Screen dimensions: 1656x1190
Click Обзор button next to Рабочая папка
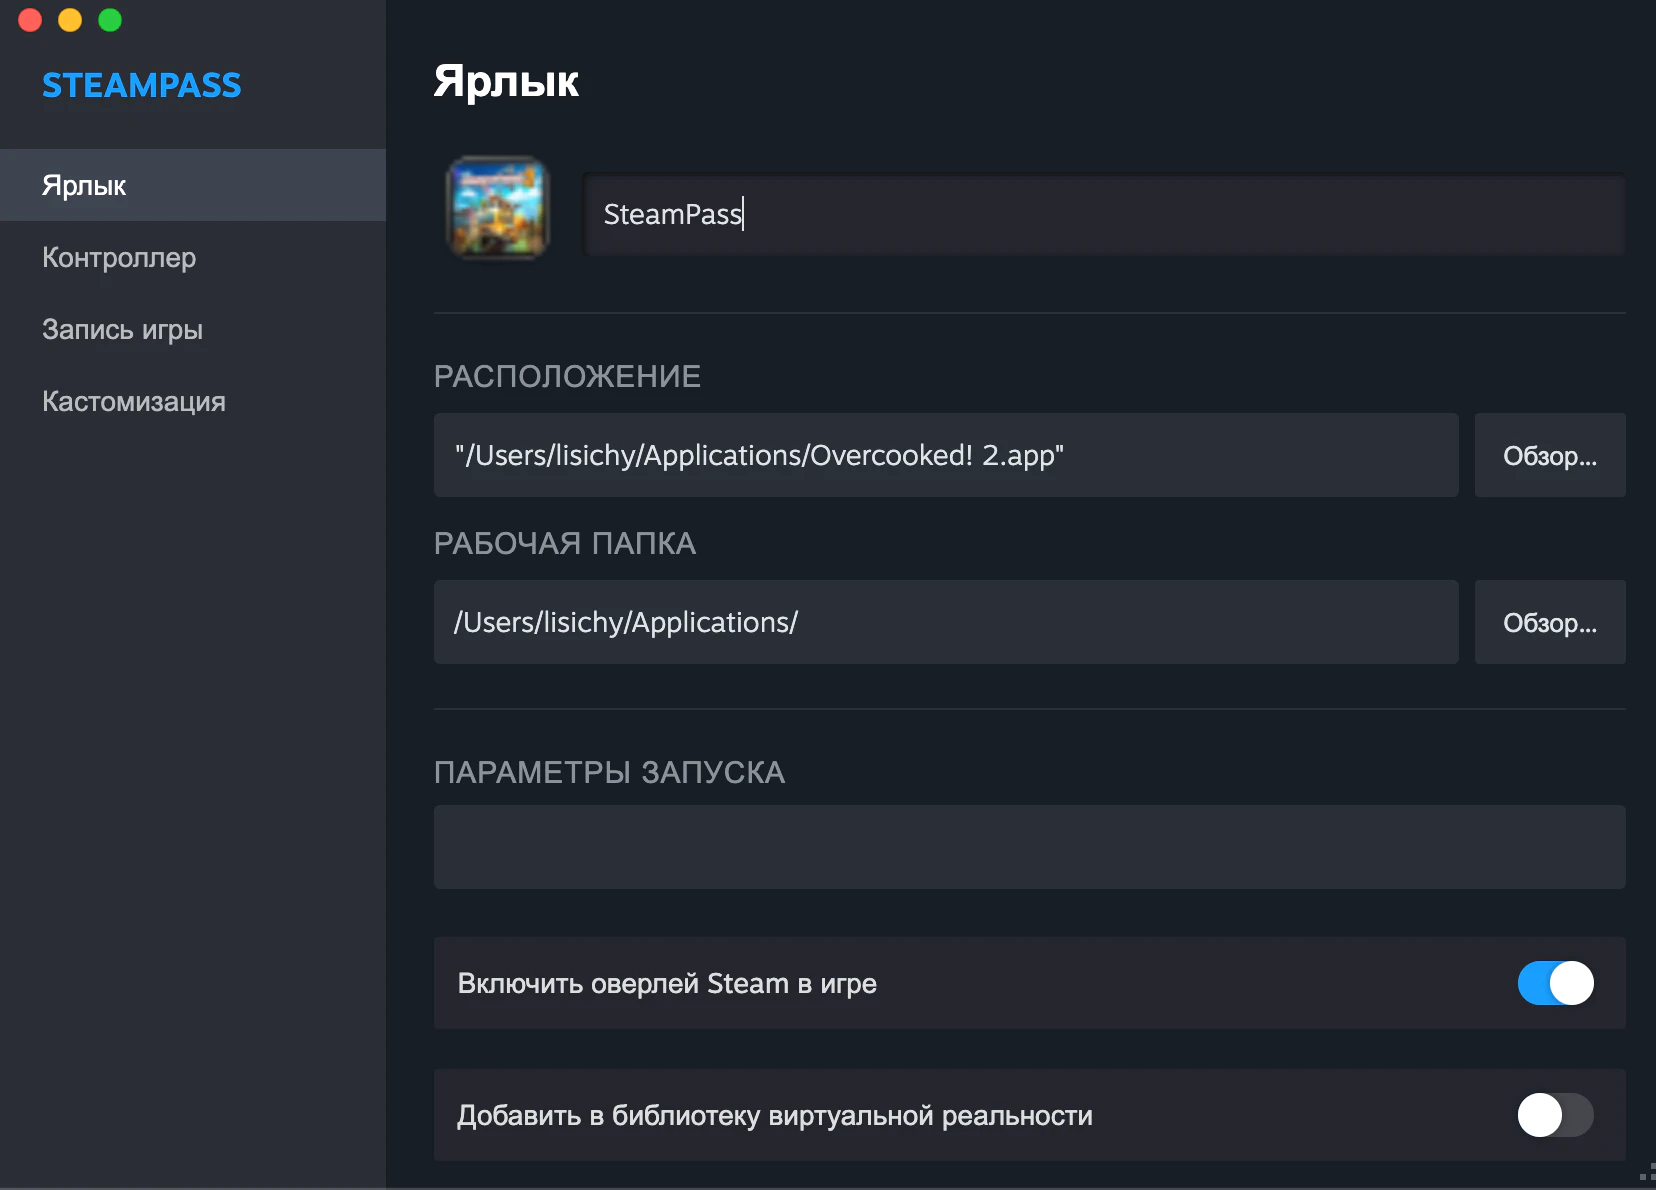tap(1550, 622)
